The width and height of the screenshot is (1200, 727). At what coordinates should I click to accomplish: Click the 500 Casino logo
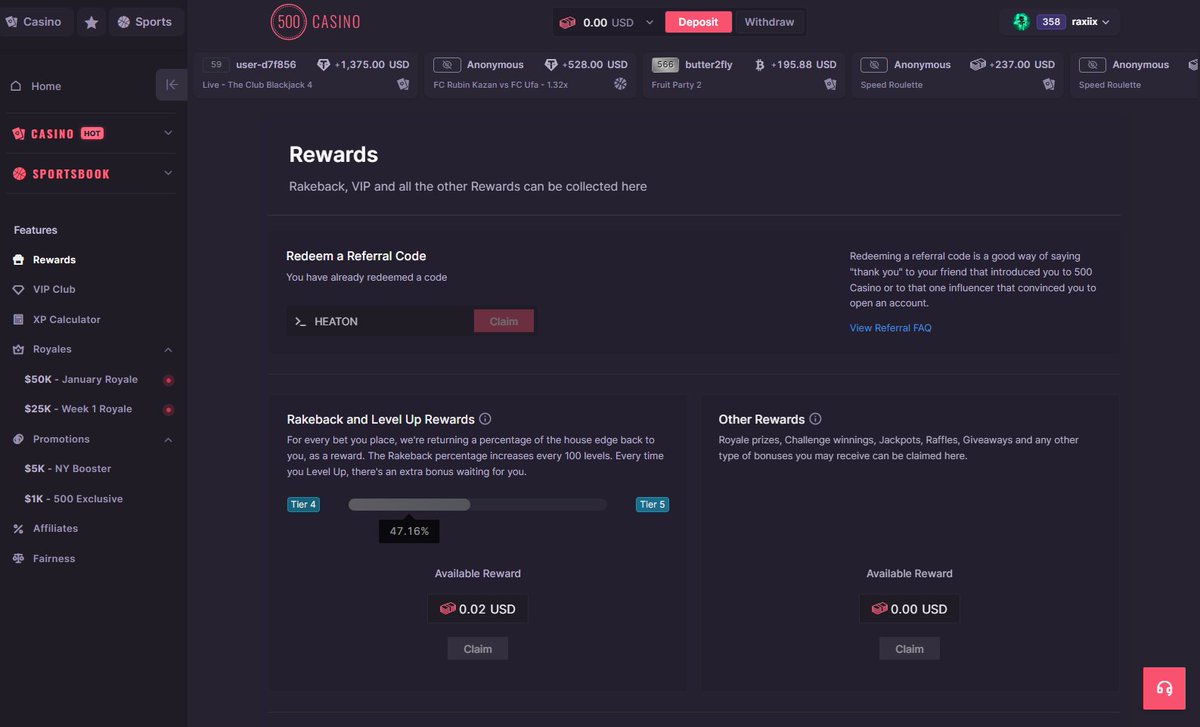click(315, 22)
